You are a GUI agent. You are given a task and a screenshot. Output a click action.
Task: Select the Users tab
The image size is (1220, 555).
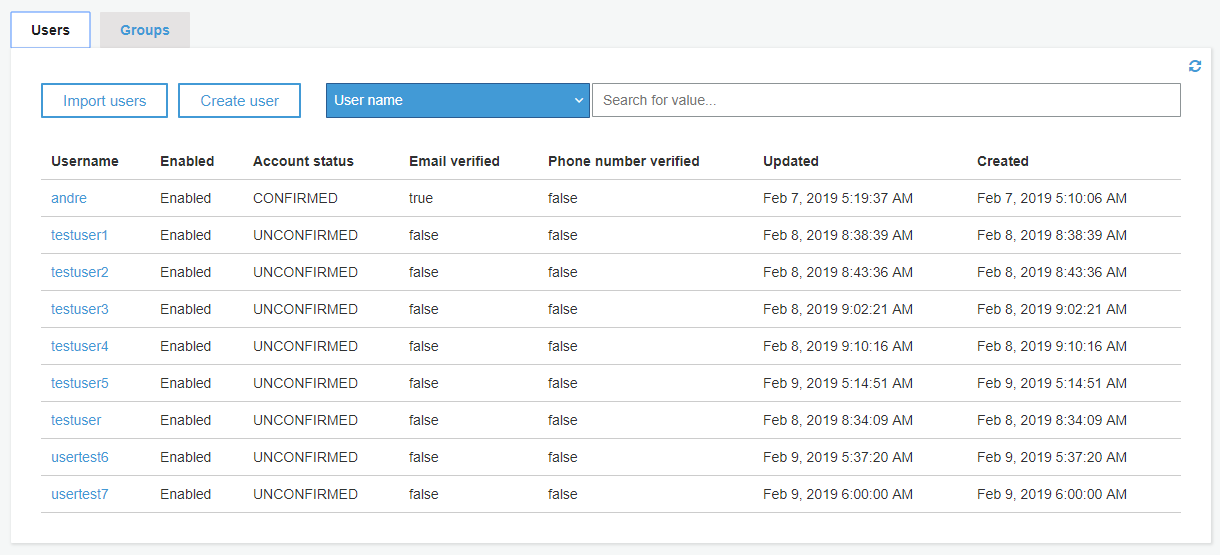[x=50, y=30]
